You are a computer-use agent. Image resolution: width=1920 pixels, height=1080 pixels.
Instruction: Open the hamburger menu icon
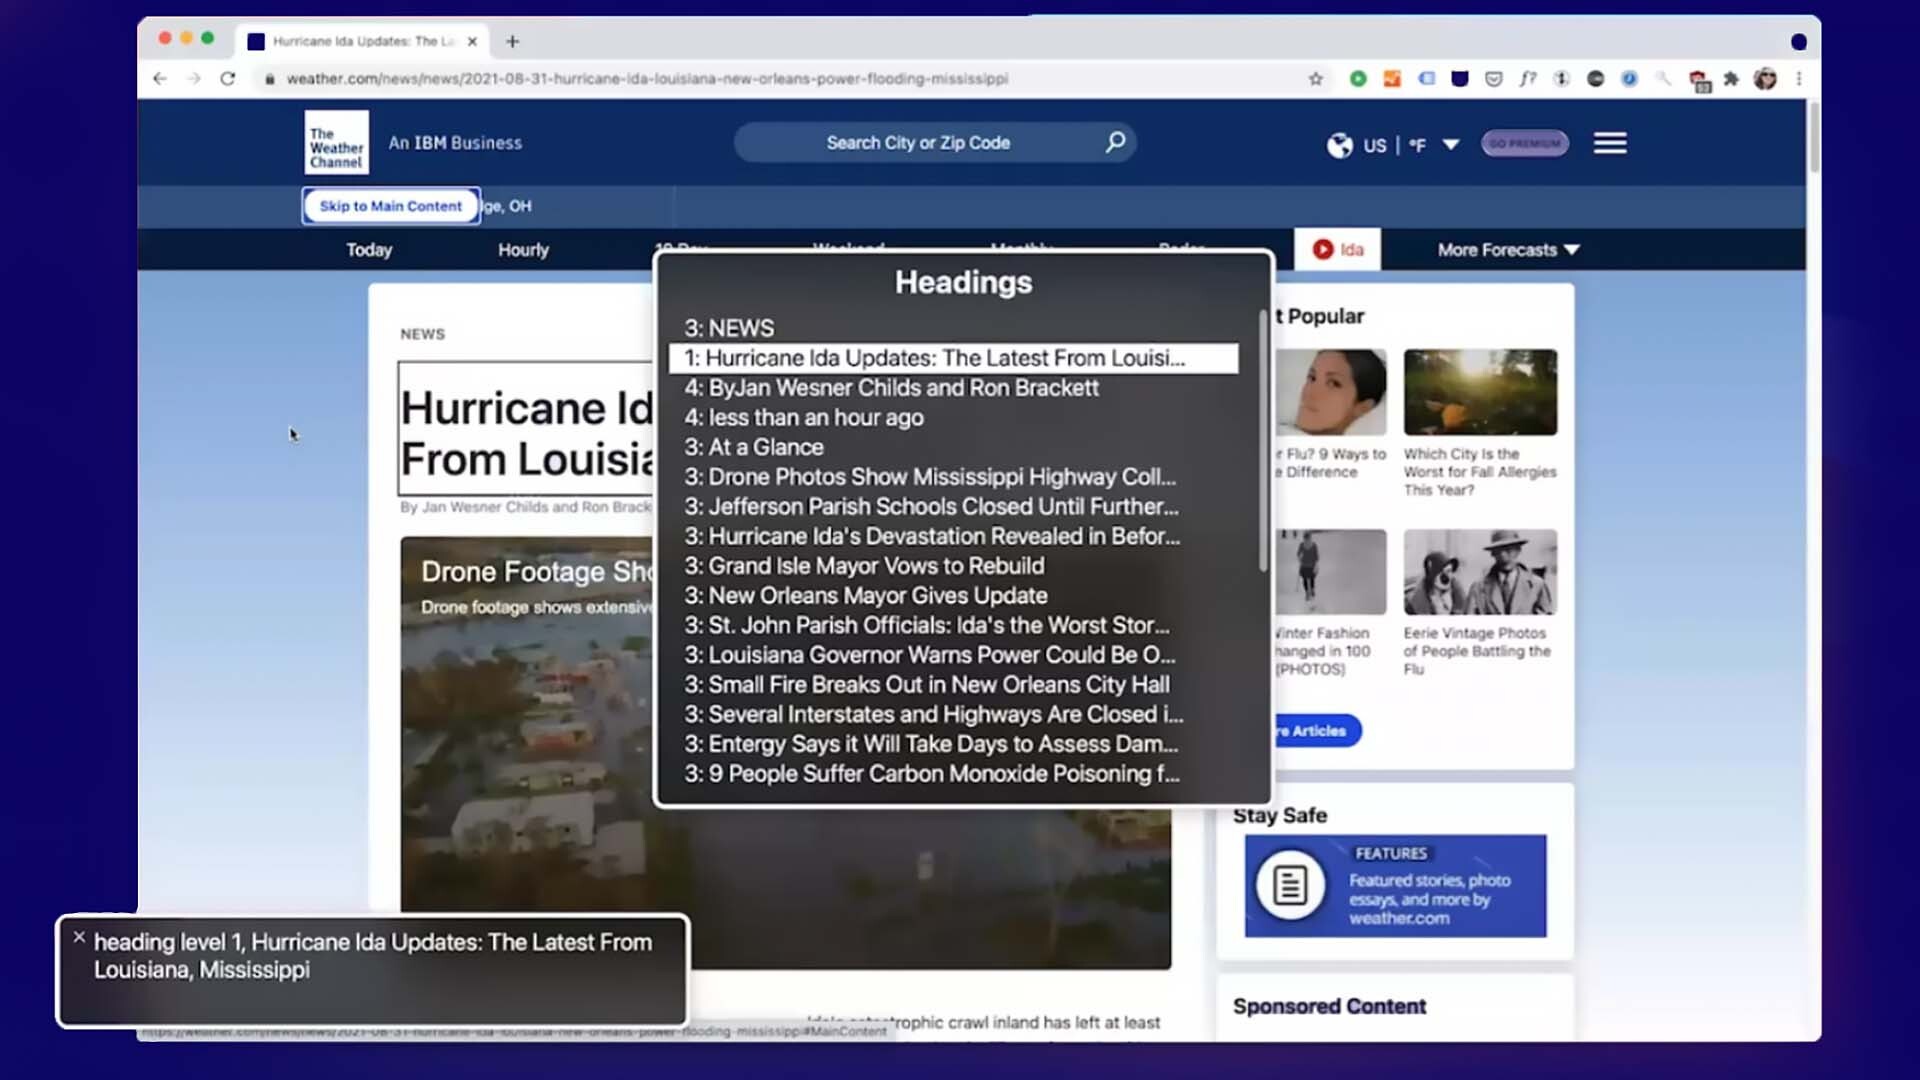click(1609, 143)
